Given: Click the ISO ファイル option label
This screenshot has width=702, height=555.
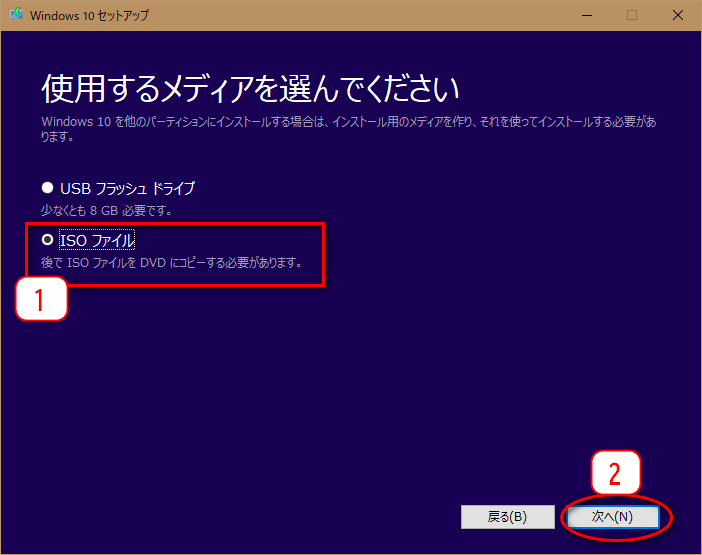Looking at the screenshot, I should pos(97,240).
